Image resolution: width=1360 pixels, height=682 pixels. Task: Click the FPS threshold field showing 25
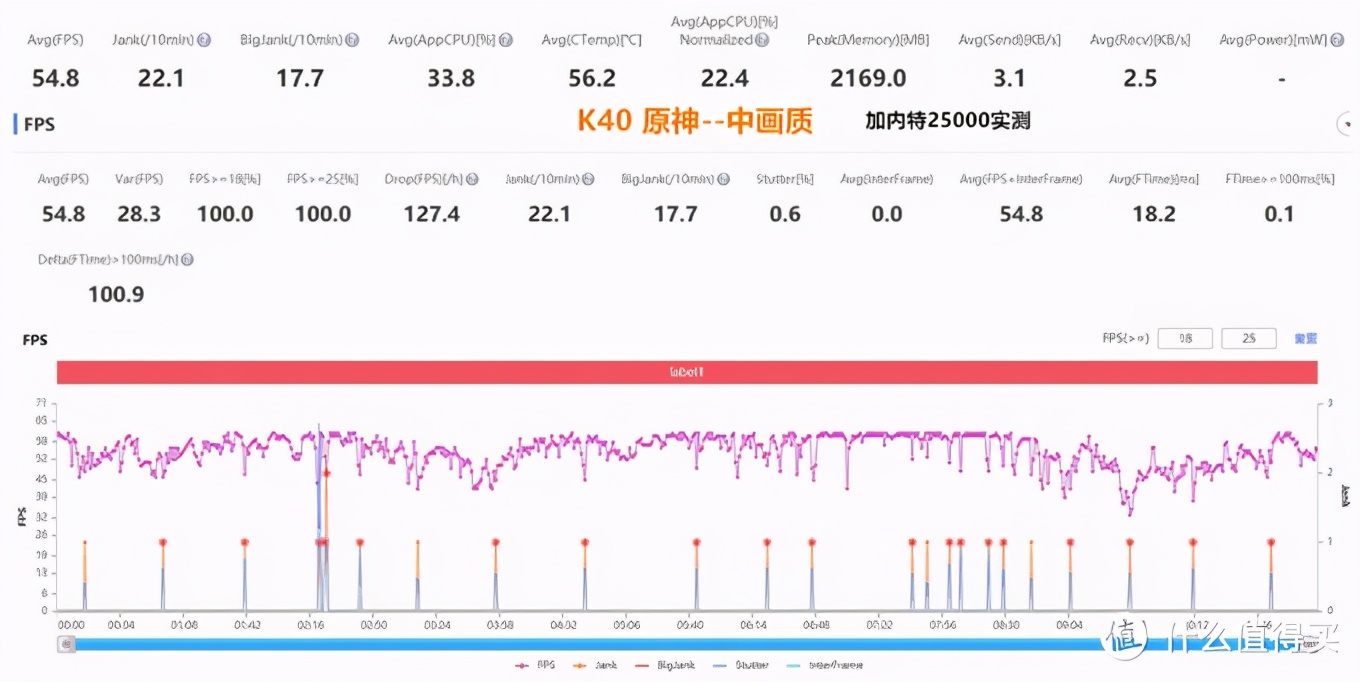point(1249,339)
